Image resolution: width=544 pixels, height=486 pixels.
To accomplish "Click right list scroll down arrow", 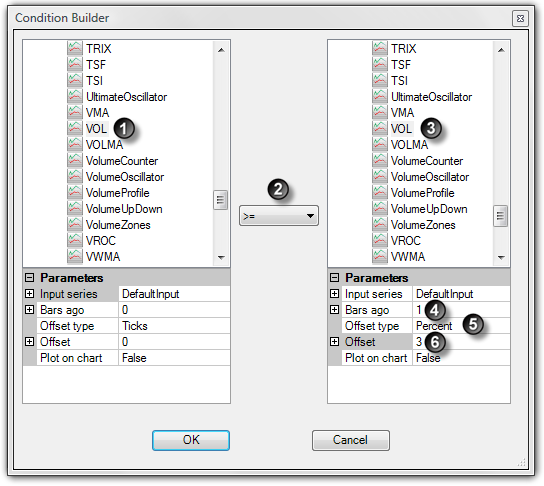I will point(501,257).
